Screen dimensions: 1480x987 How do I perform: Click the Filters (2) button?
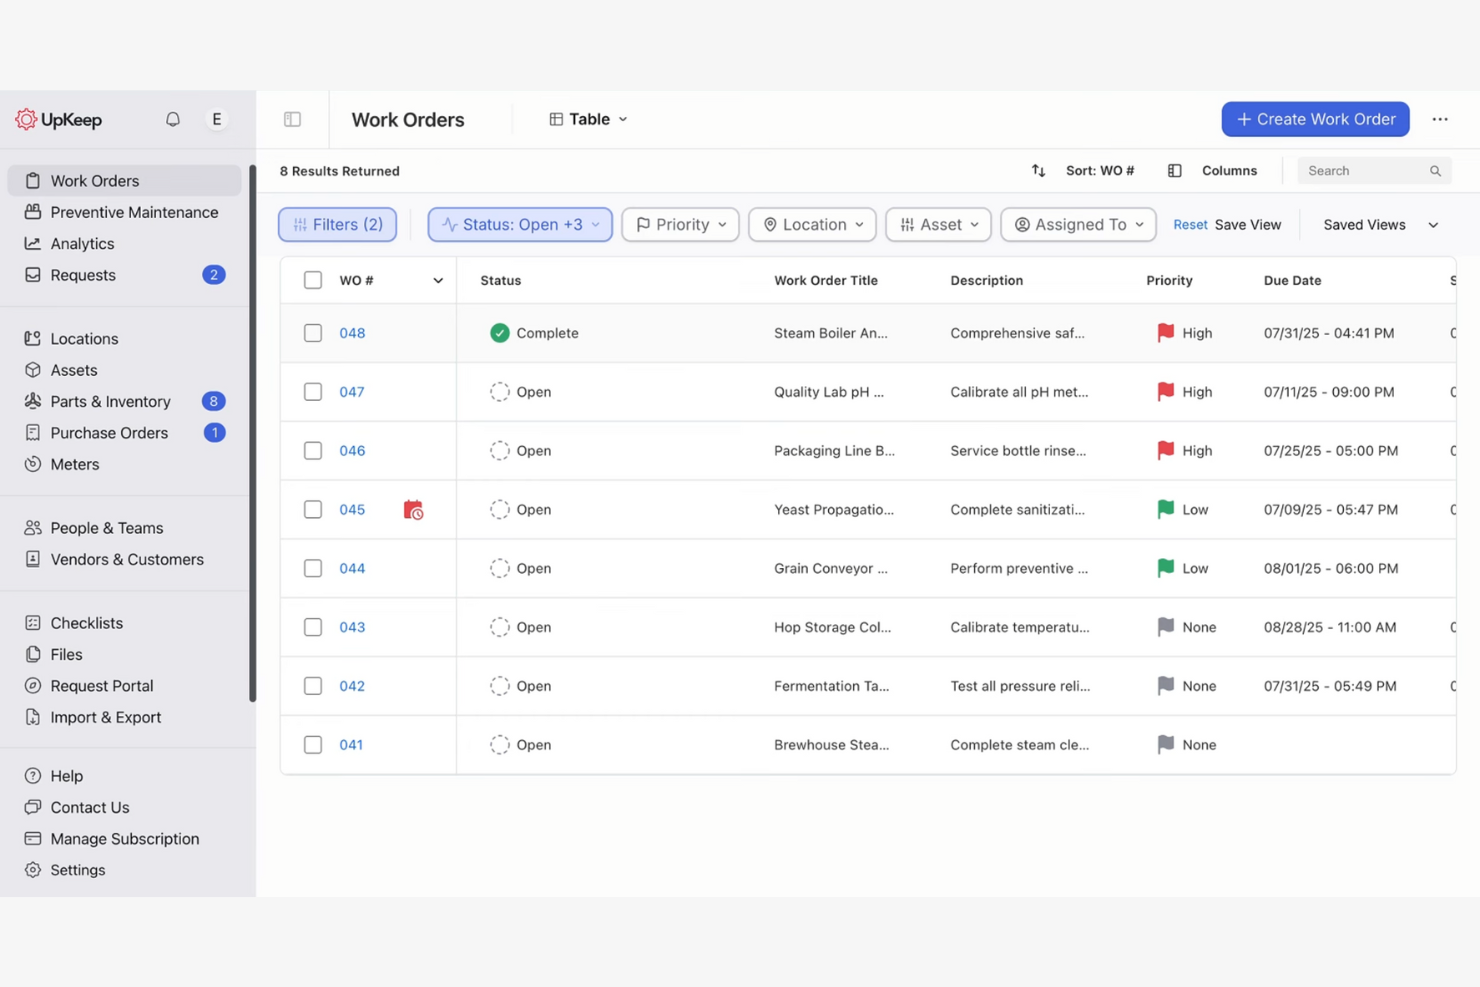point(338,225)
